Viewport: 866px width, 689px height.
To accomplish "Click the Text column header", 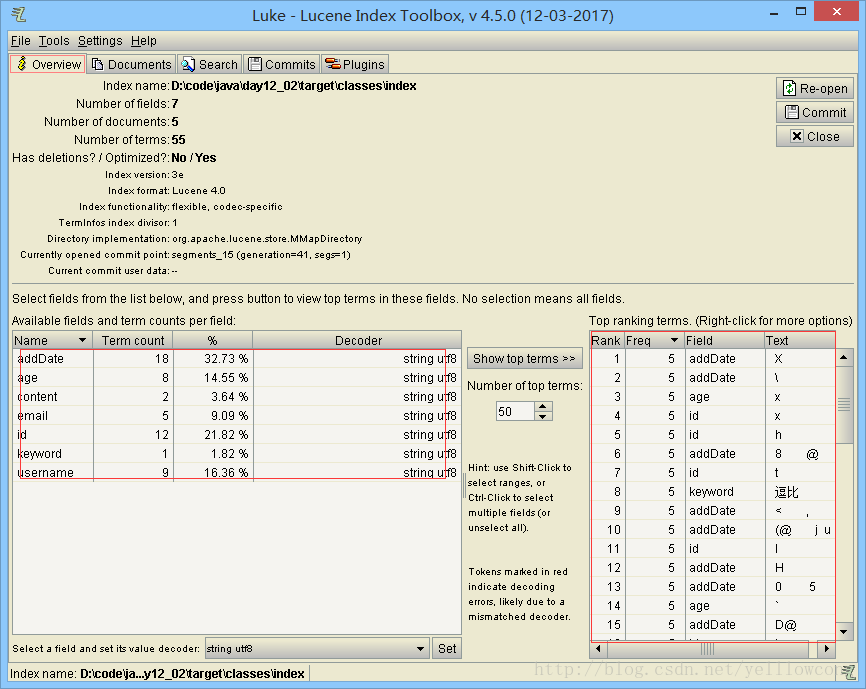I will pos(799,340).
